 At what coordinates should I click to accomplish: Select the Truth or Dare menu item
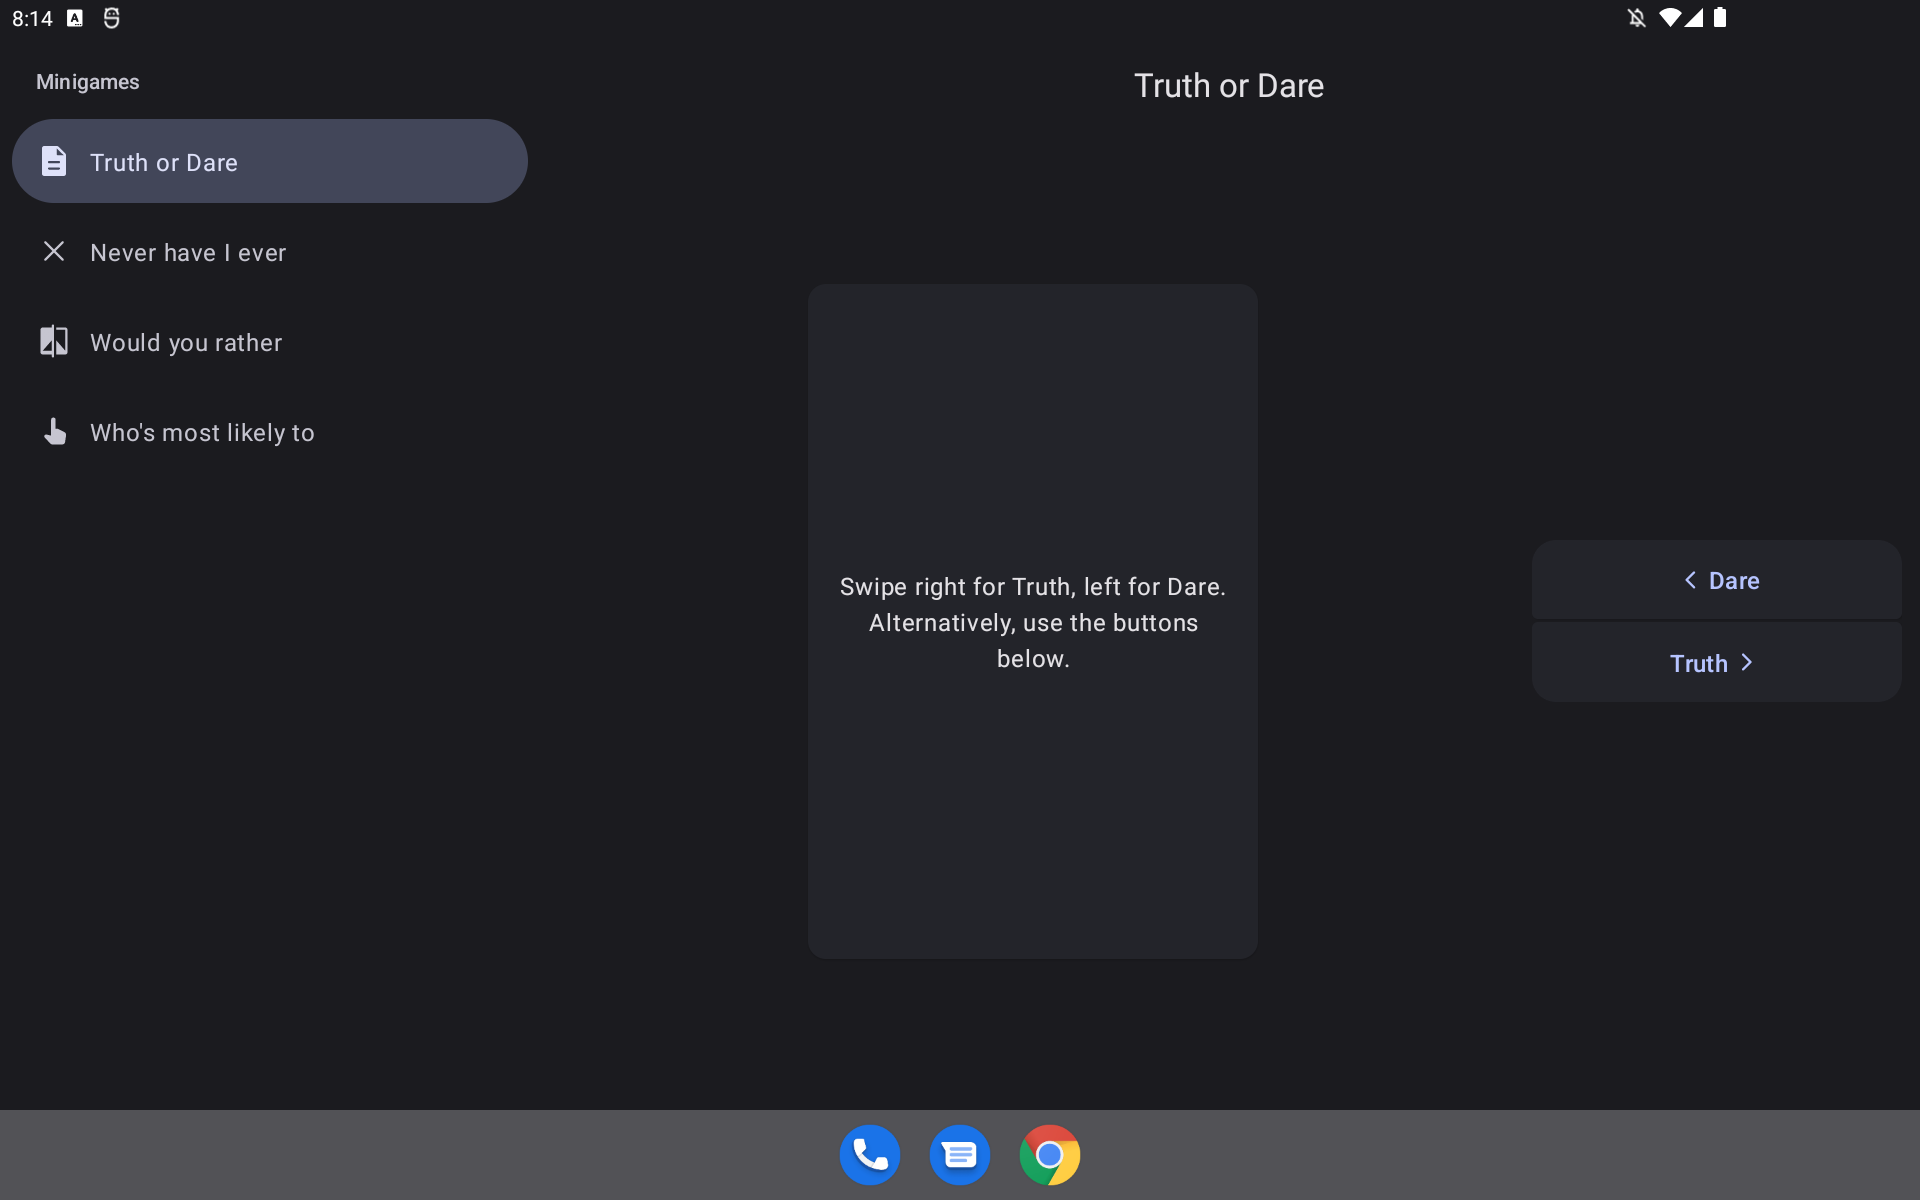point(269,161)
